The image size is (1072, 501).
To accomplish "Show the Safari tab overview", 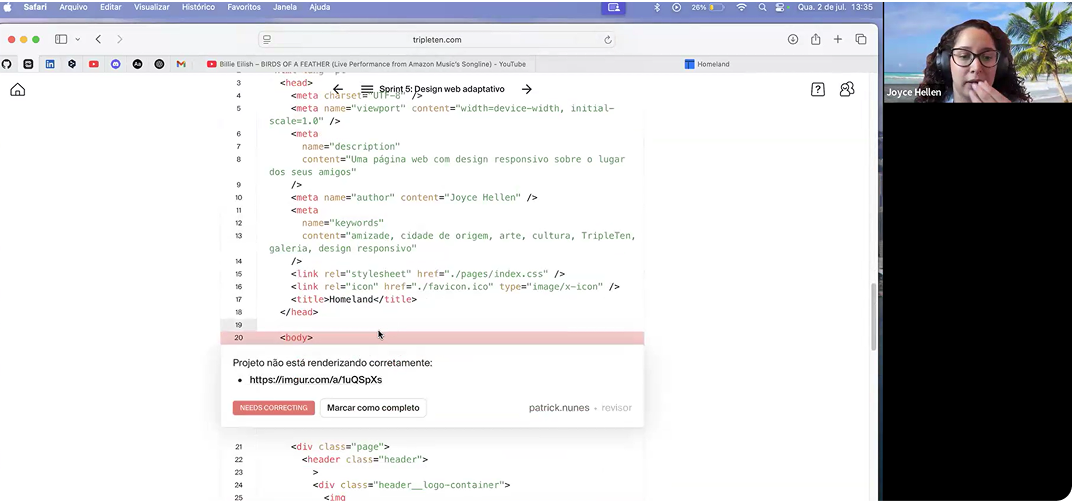I will [x=861, y=40].
